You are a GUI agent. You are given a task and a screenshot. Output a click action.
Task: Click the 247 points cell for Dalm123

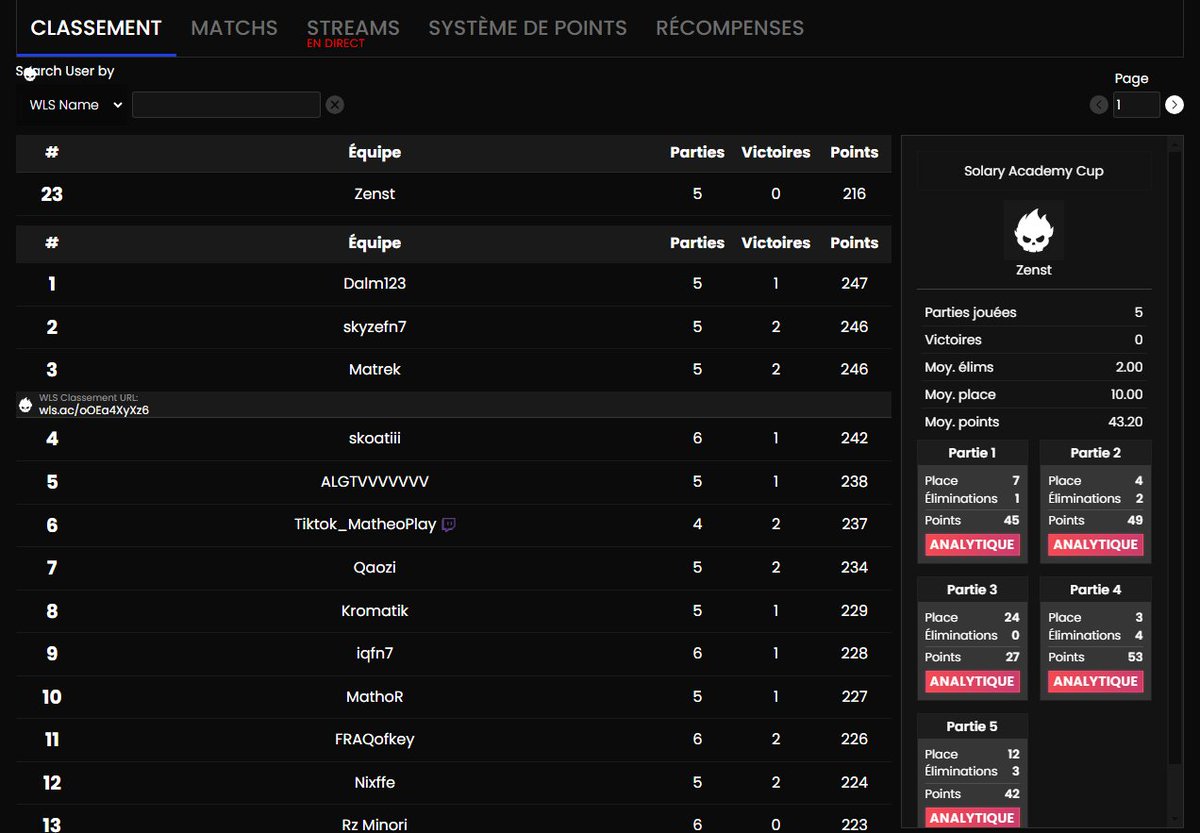(854, 284)
